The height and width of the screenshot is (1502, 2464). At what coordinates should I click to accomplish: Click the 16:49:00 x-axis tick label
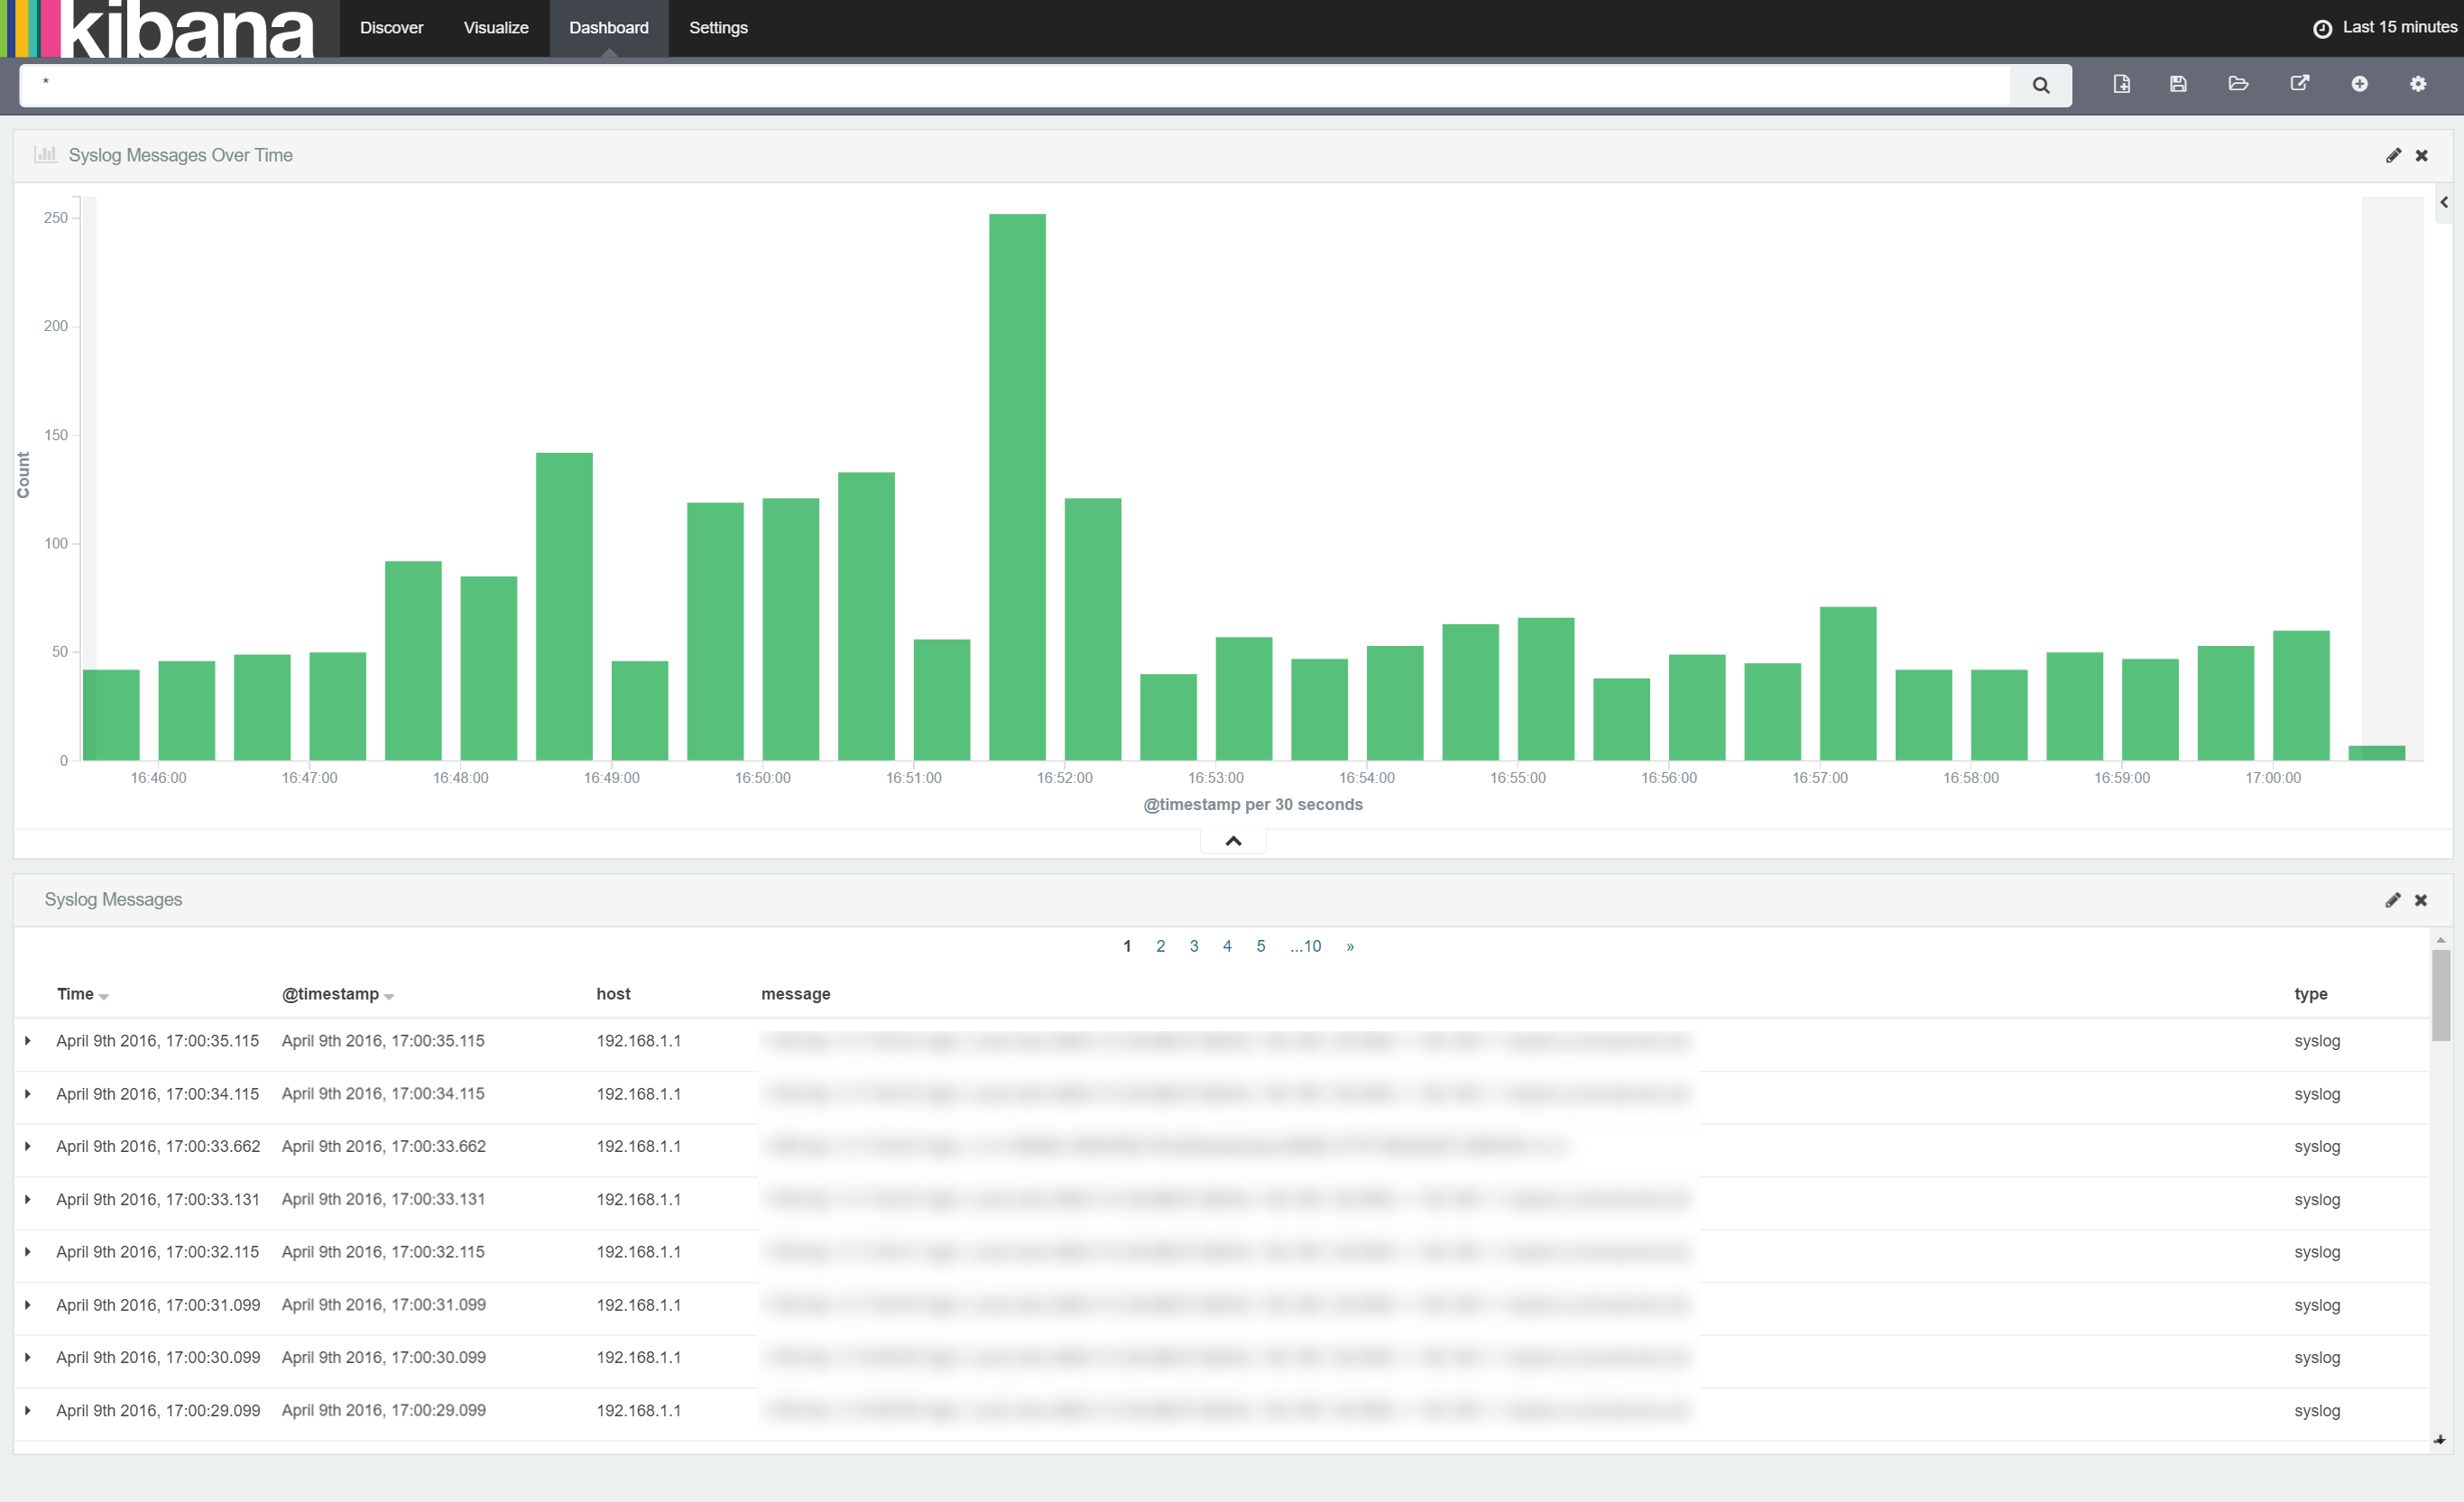click(611, 778)
